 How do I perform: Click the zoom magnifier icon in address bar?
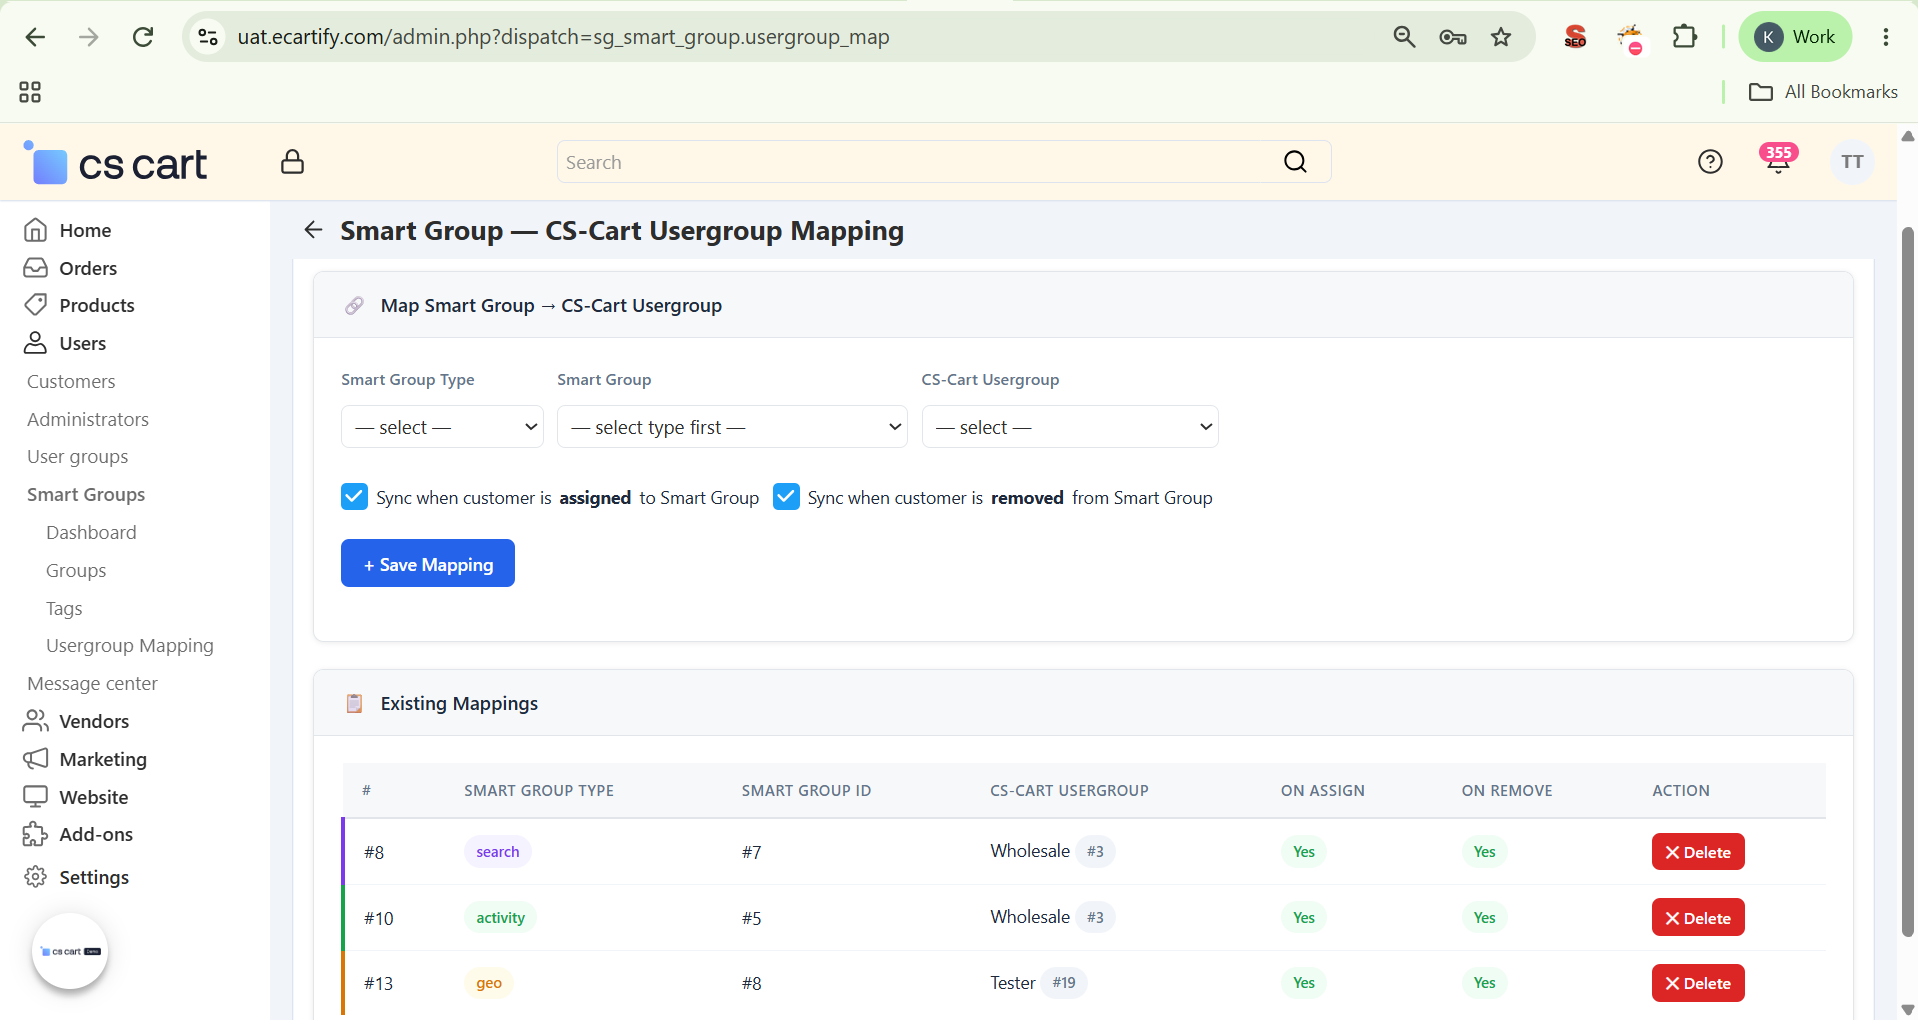1404,37
